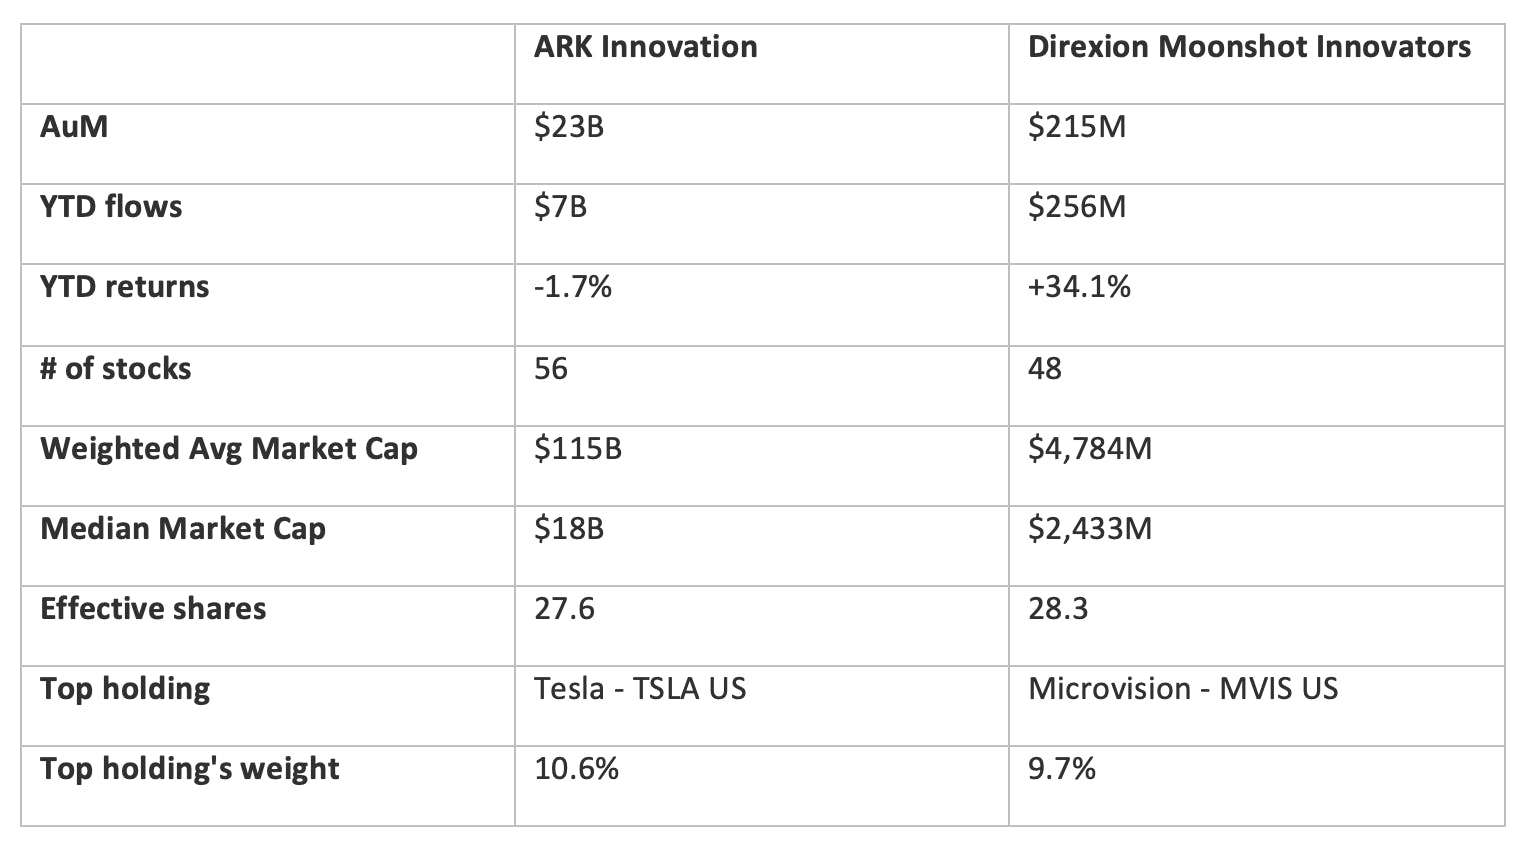
Task: Select the Weighted Avg Market Cap label
Action: click(229, 449)
